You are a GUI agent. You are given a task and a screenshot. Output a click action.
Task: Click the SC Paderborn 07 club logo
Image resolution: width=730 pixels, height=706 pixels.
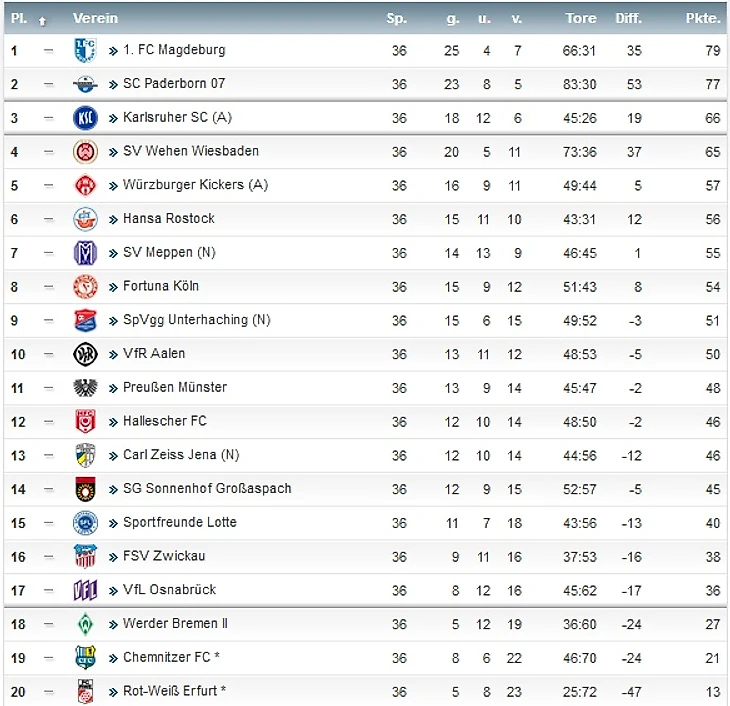[85, 84]
